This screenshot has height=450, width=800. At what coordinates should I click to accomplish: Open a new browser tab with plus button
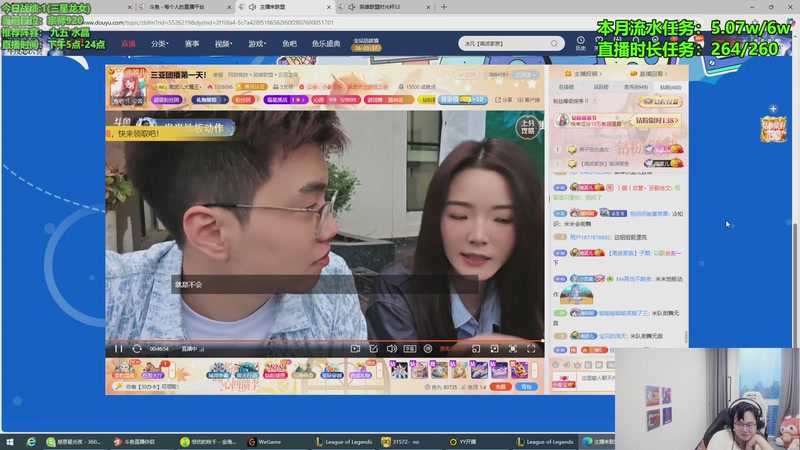[443, 7]
